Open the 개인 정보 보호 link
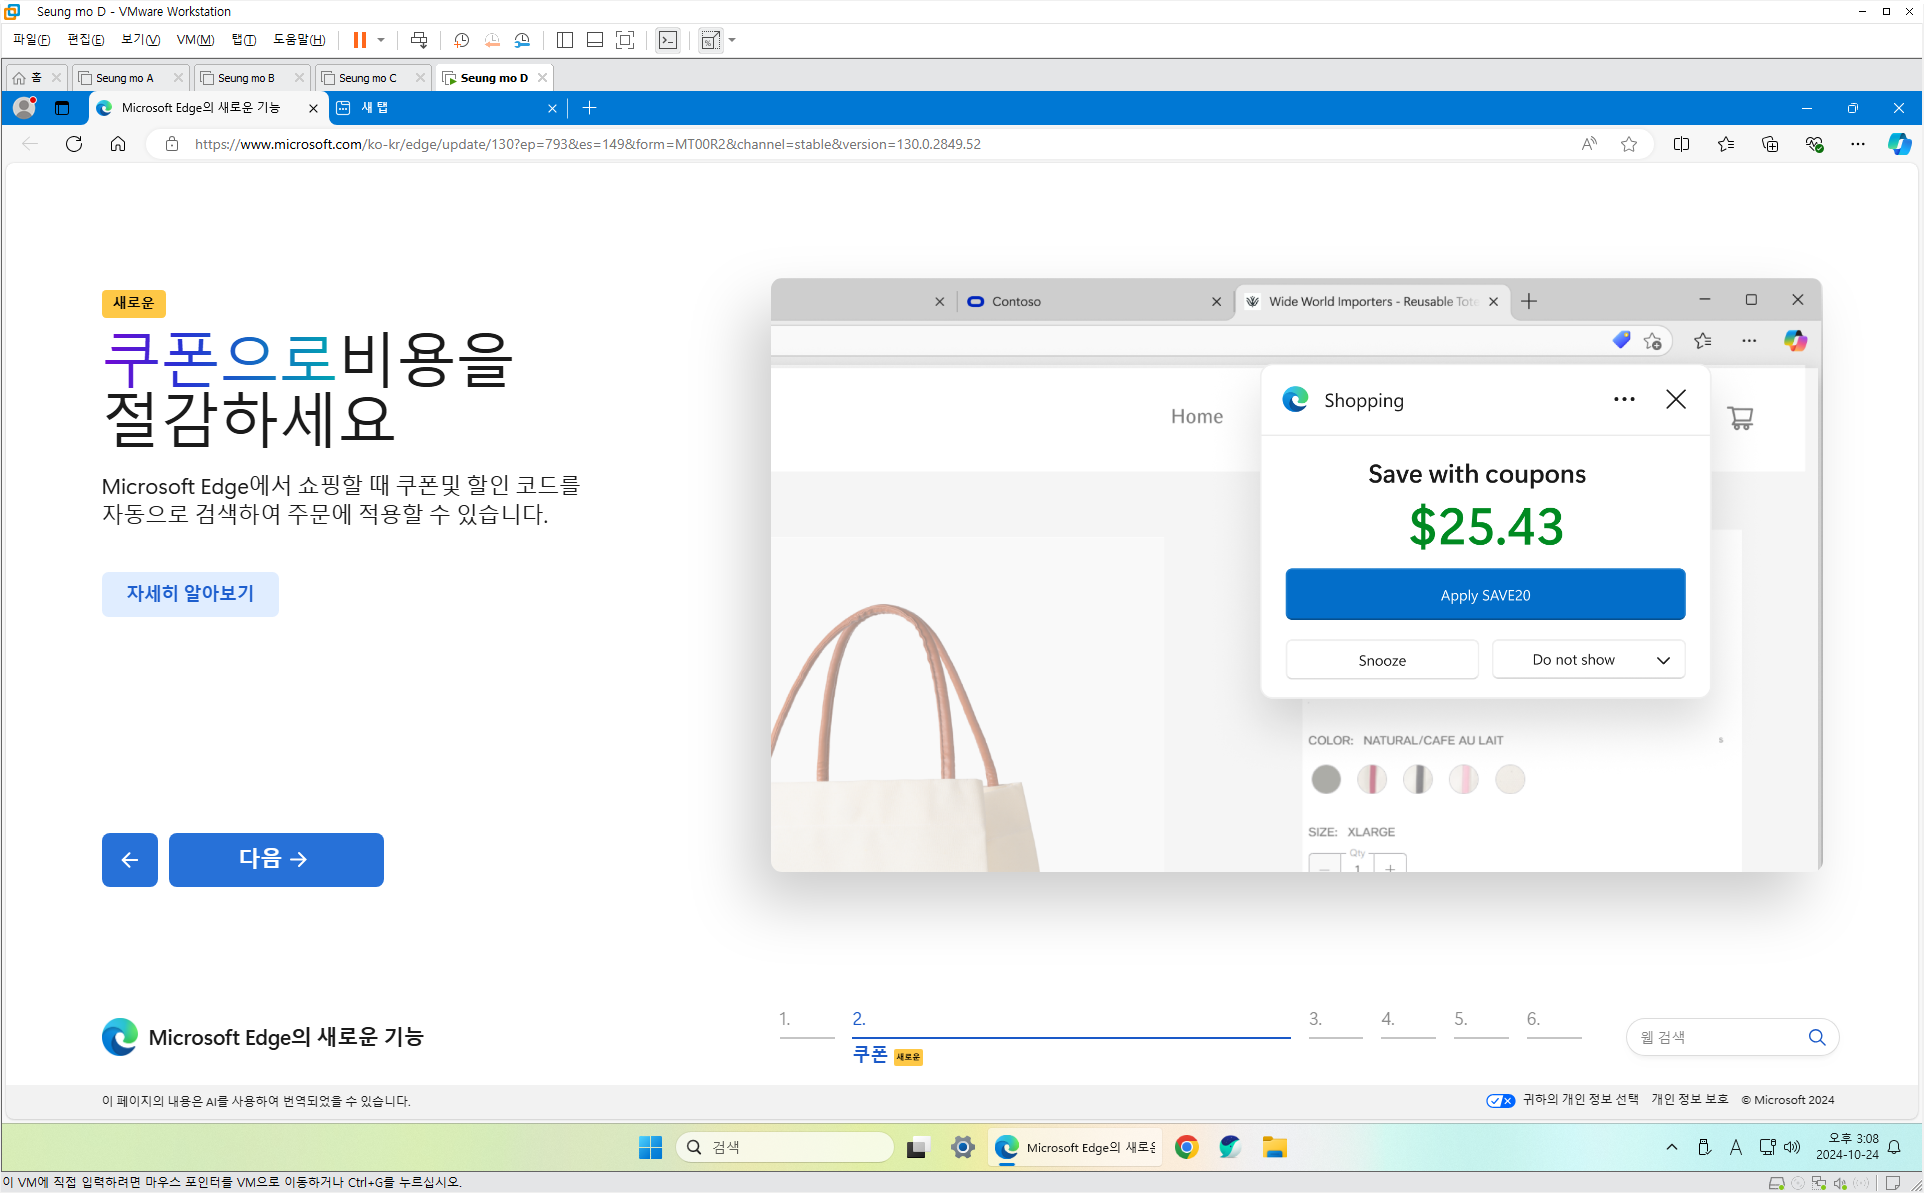 coord(1690,1099)
